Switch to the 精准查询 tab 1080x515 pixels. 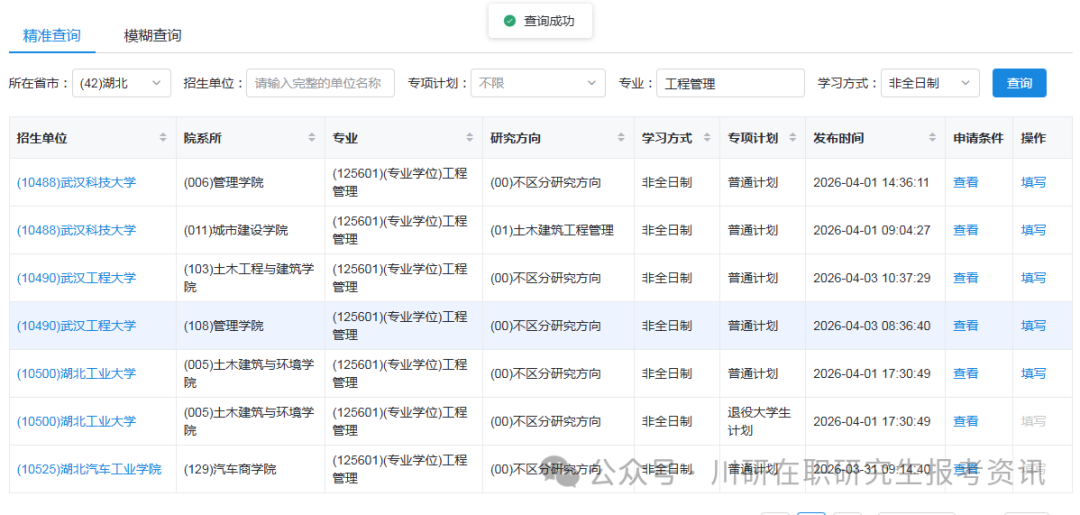pyautogui.click(x=52, y=36)
